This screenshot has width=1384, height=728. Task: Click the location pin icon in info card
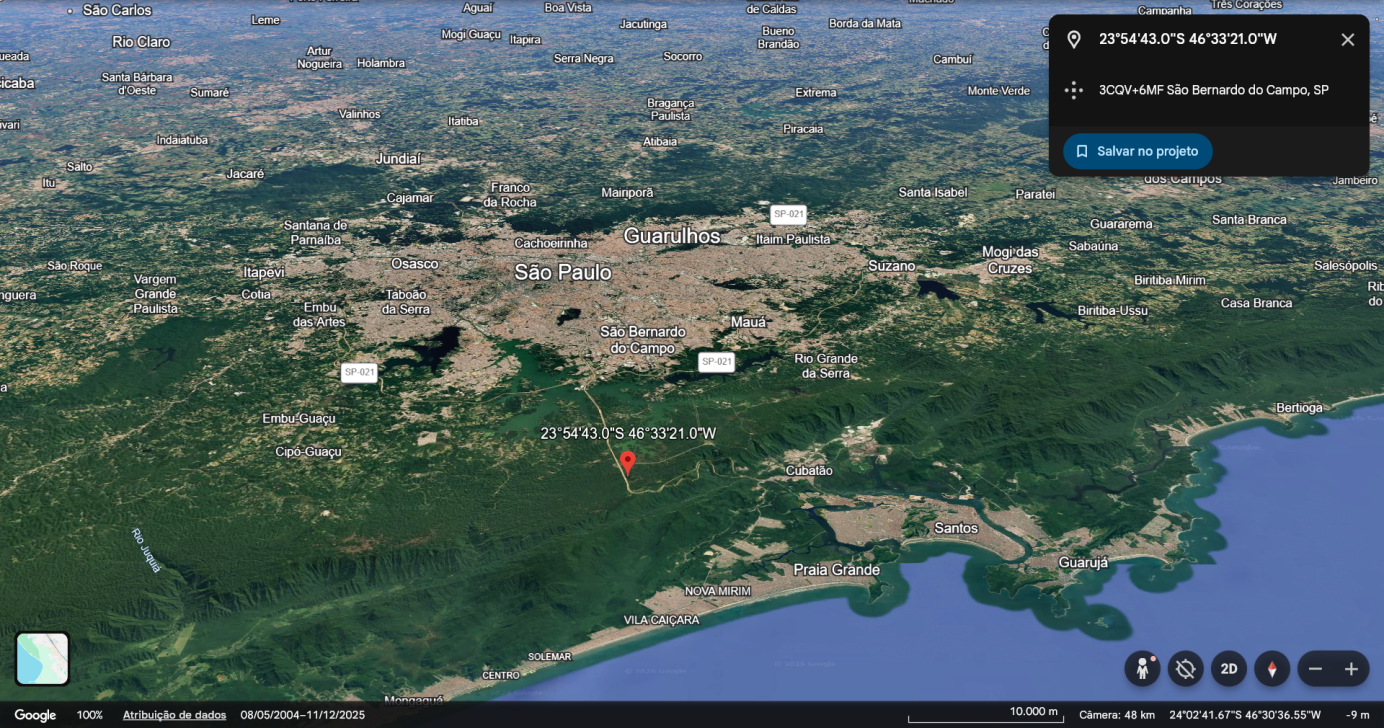click(x=1074, y=40)
